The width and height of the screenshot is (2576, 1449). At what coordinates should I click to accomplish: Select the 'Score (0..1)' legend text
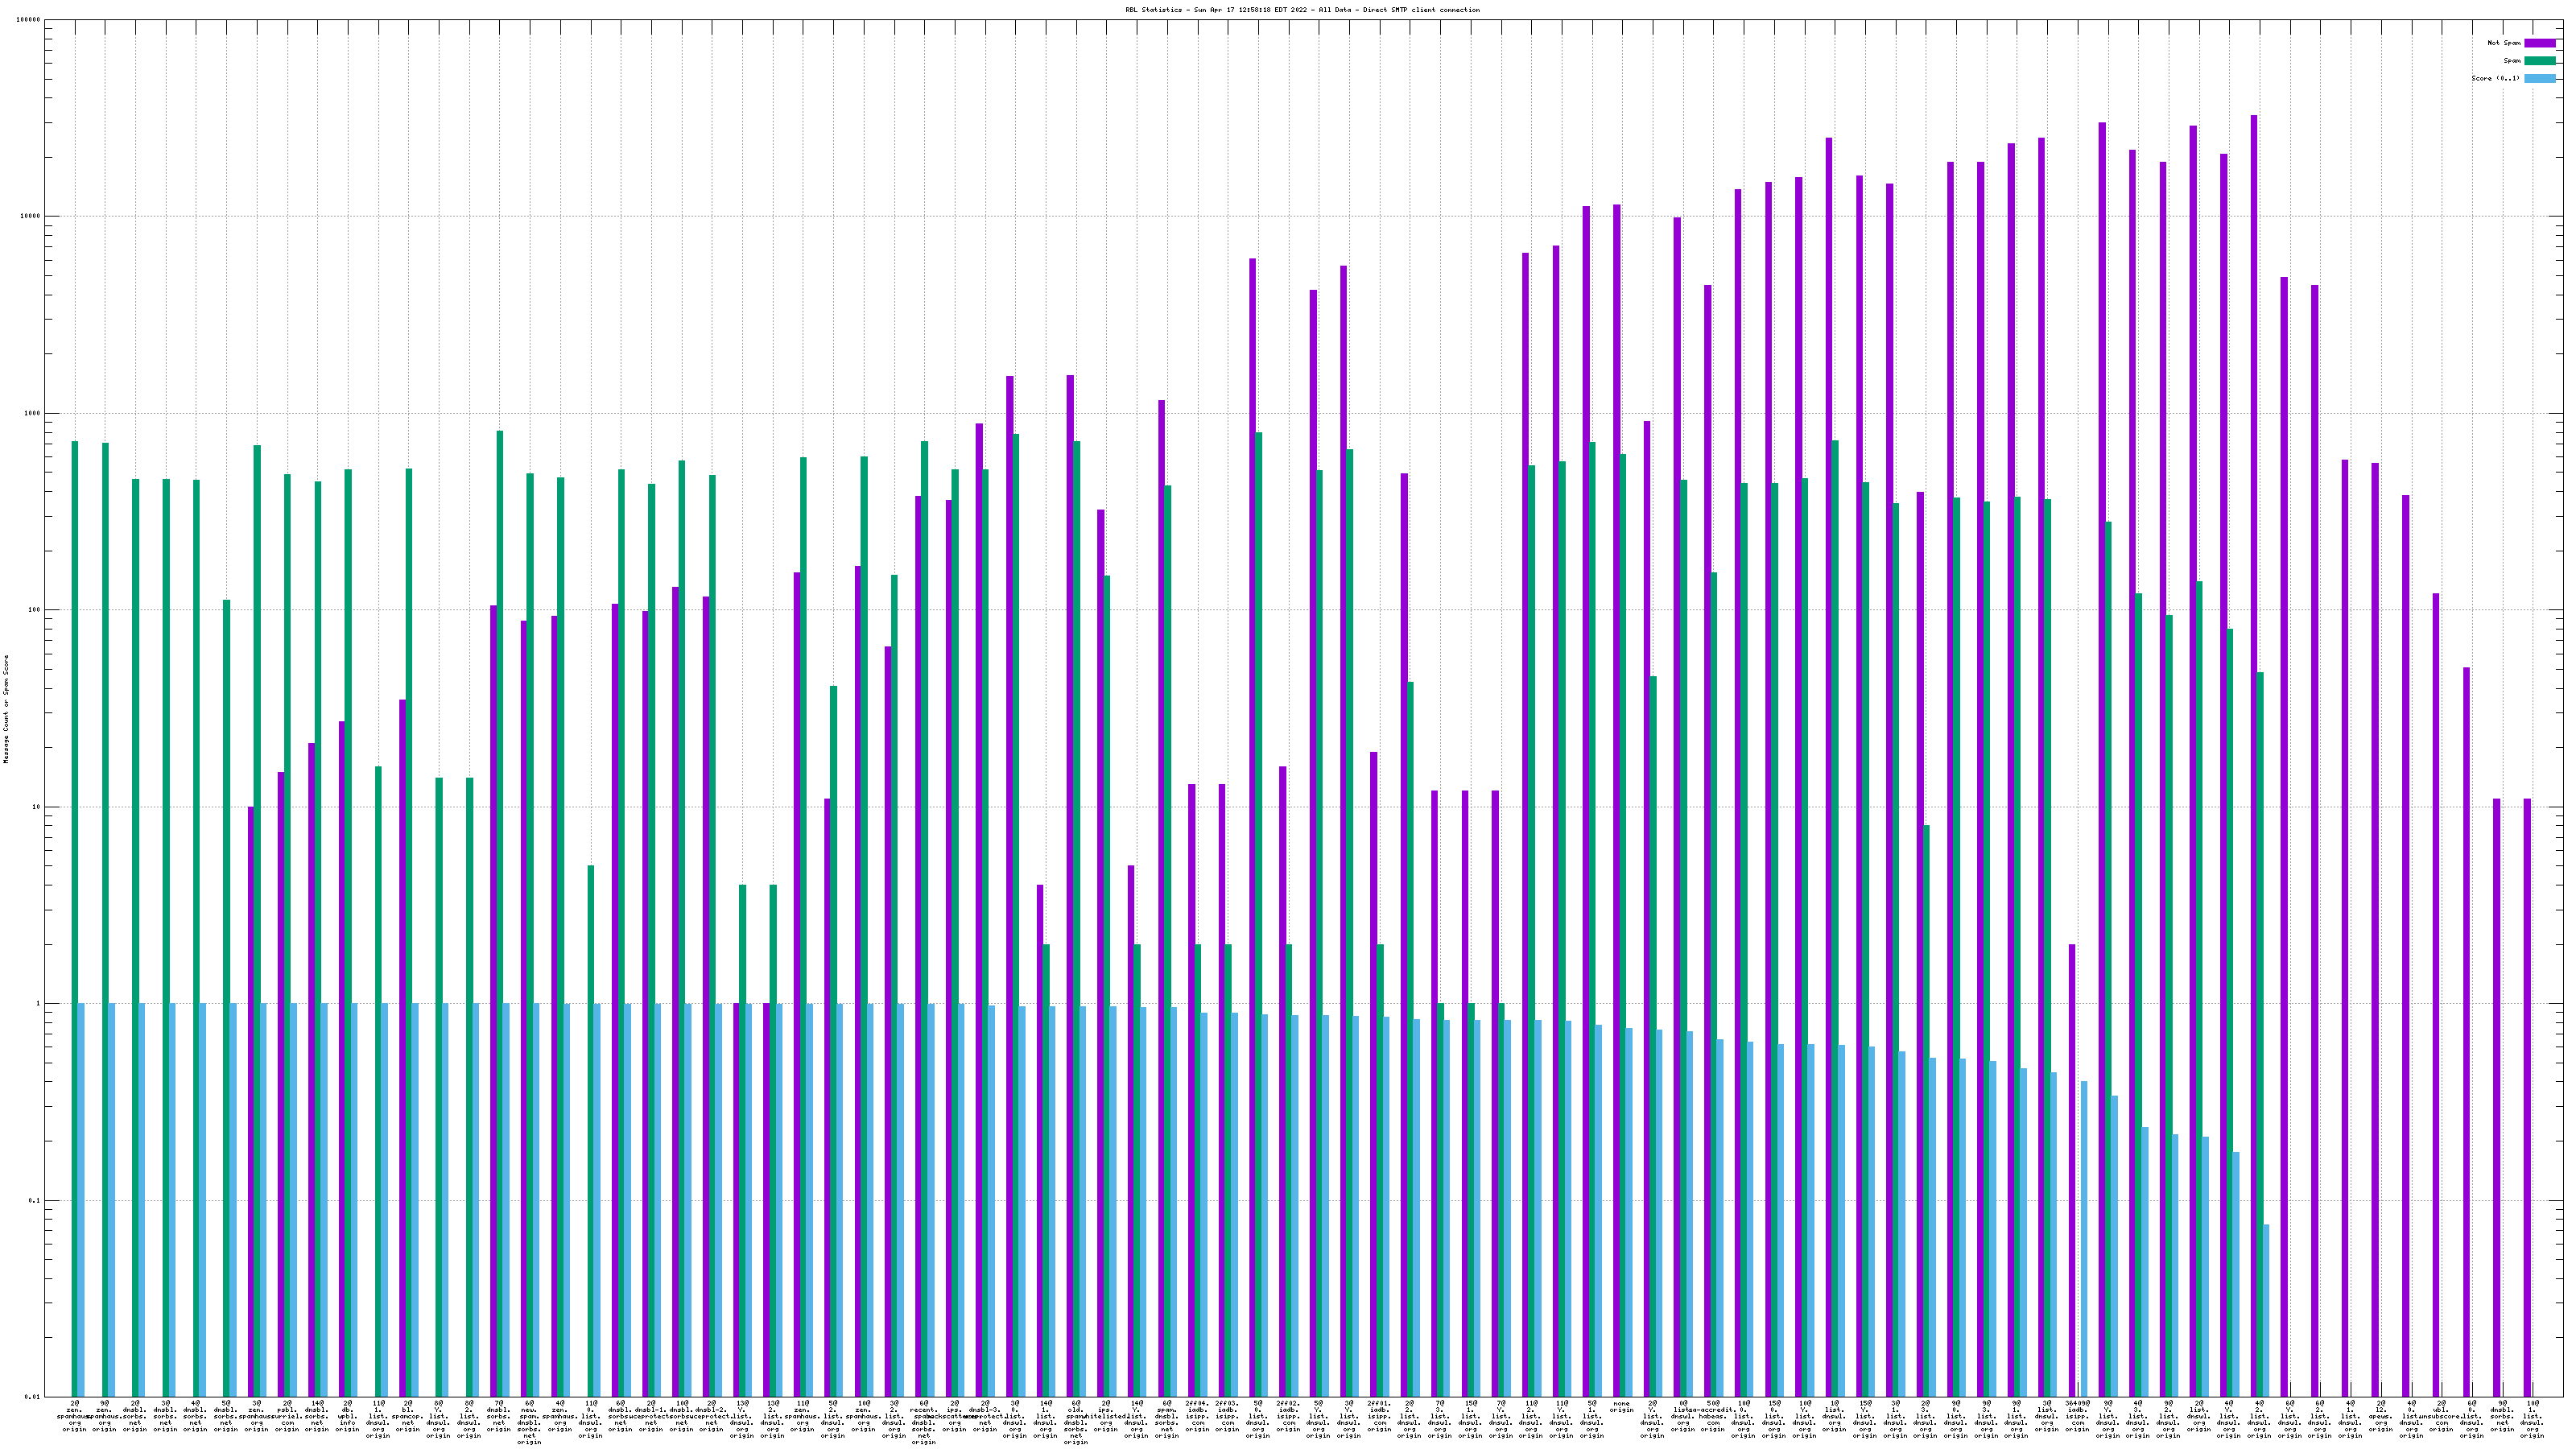click(x=2495, y=78)
